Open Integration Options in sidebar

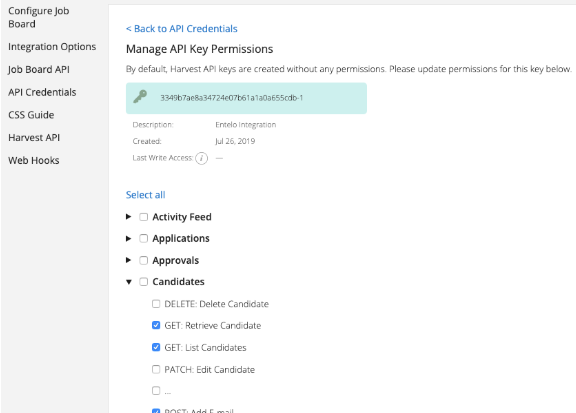point(52,47)
